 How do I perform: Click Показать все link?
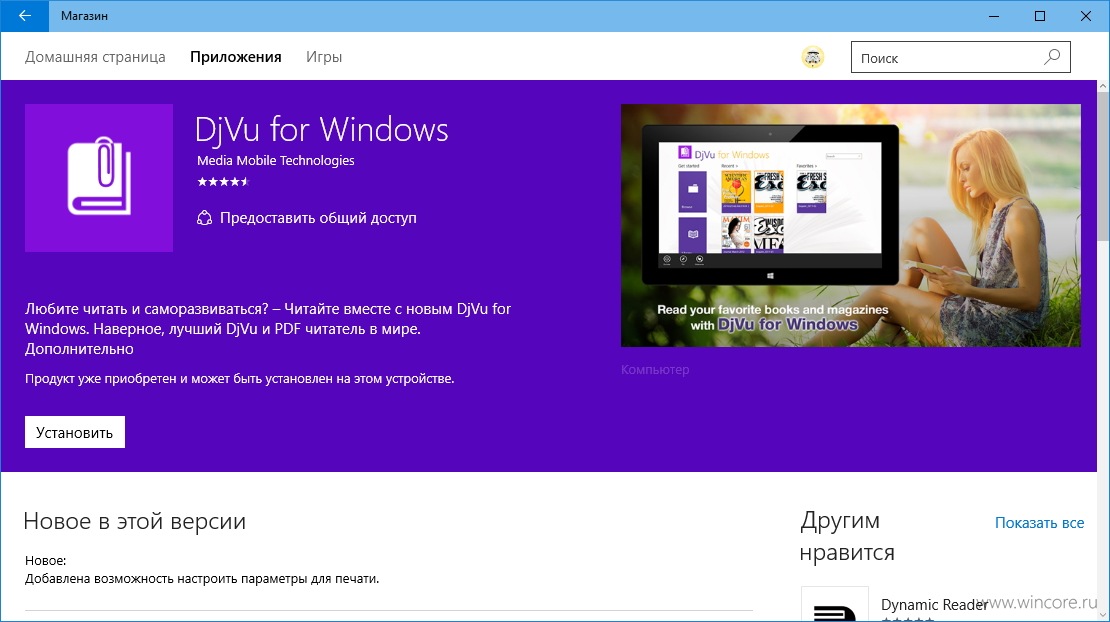pos(1039,523)
